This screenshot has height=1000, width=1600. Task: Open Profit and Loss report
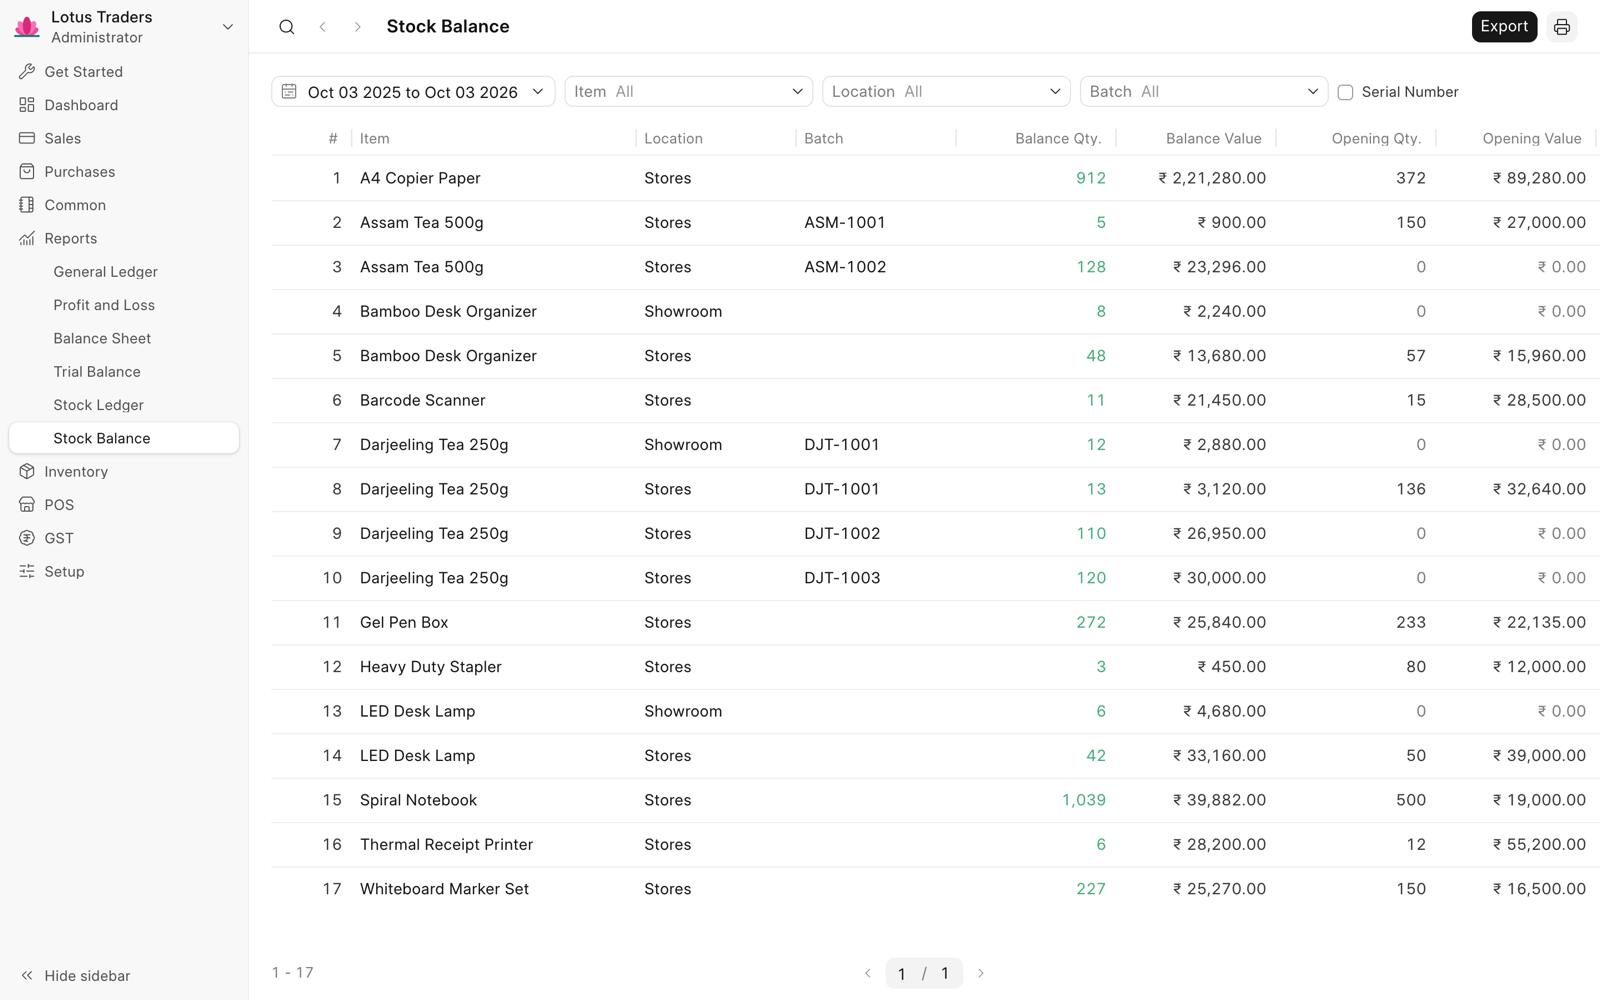[x=104, y=305]
